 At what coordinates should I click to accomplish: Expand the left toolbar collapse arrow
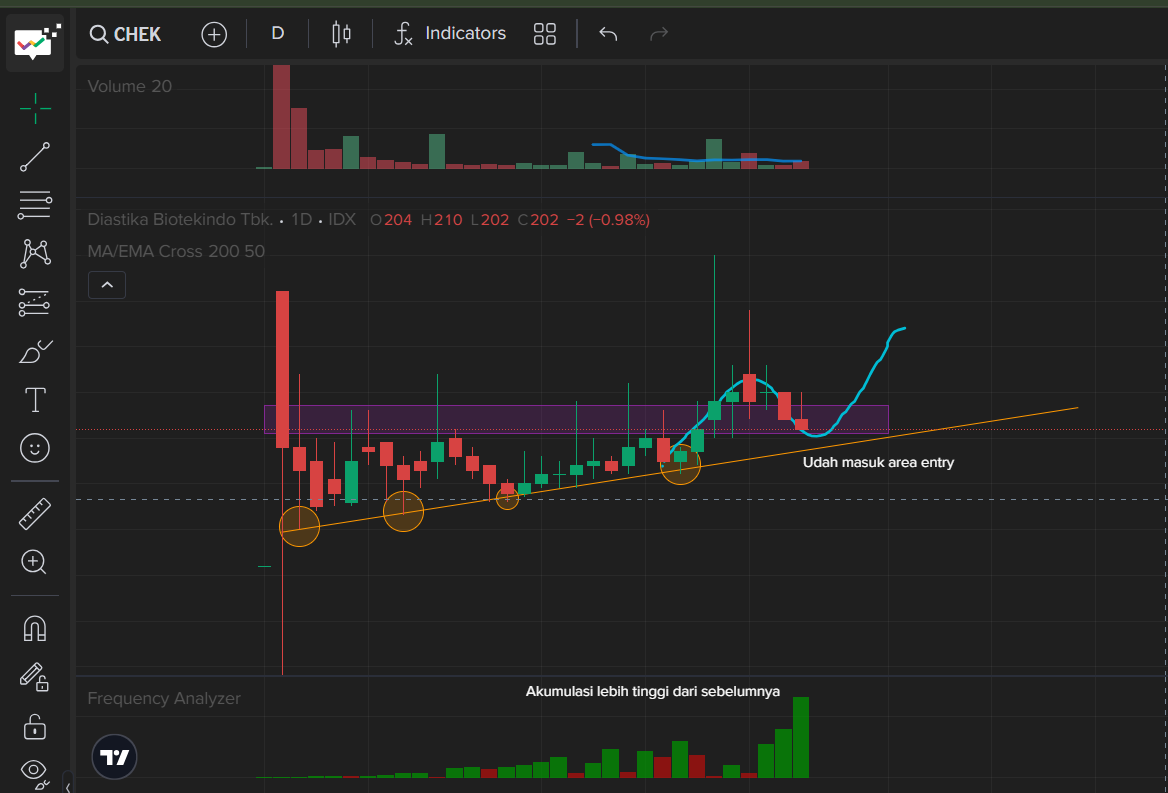[x=68, y=786]
